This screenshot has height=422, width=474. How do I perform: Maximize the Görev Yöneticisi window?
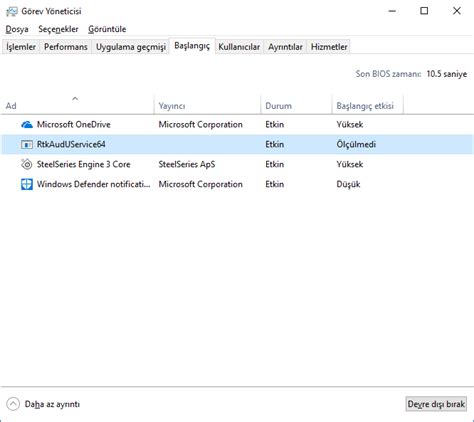(x=424, y=11)
